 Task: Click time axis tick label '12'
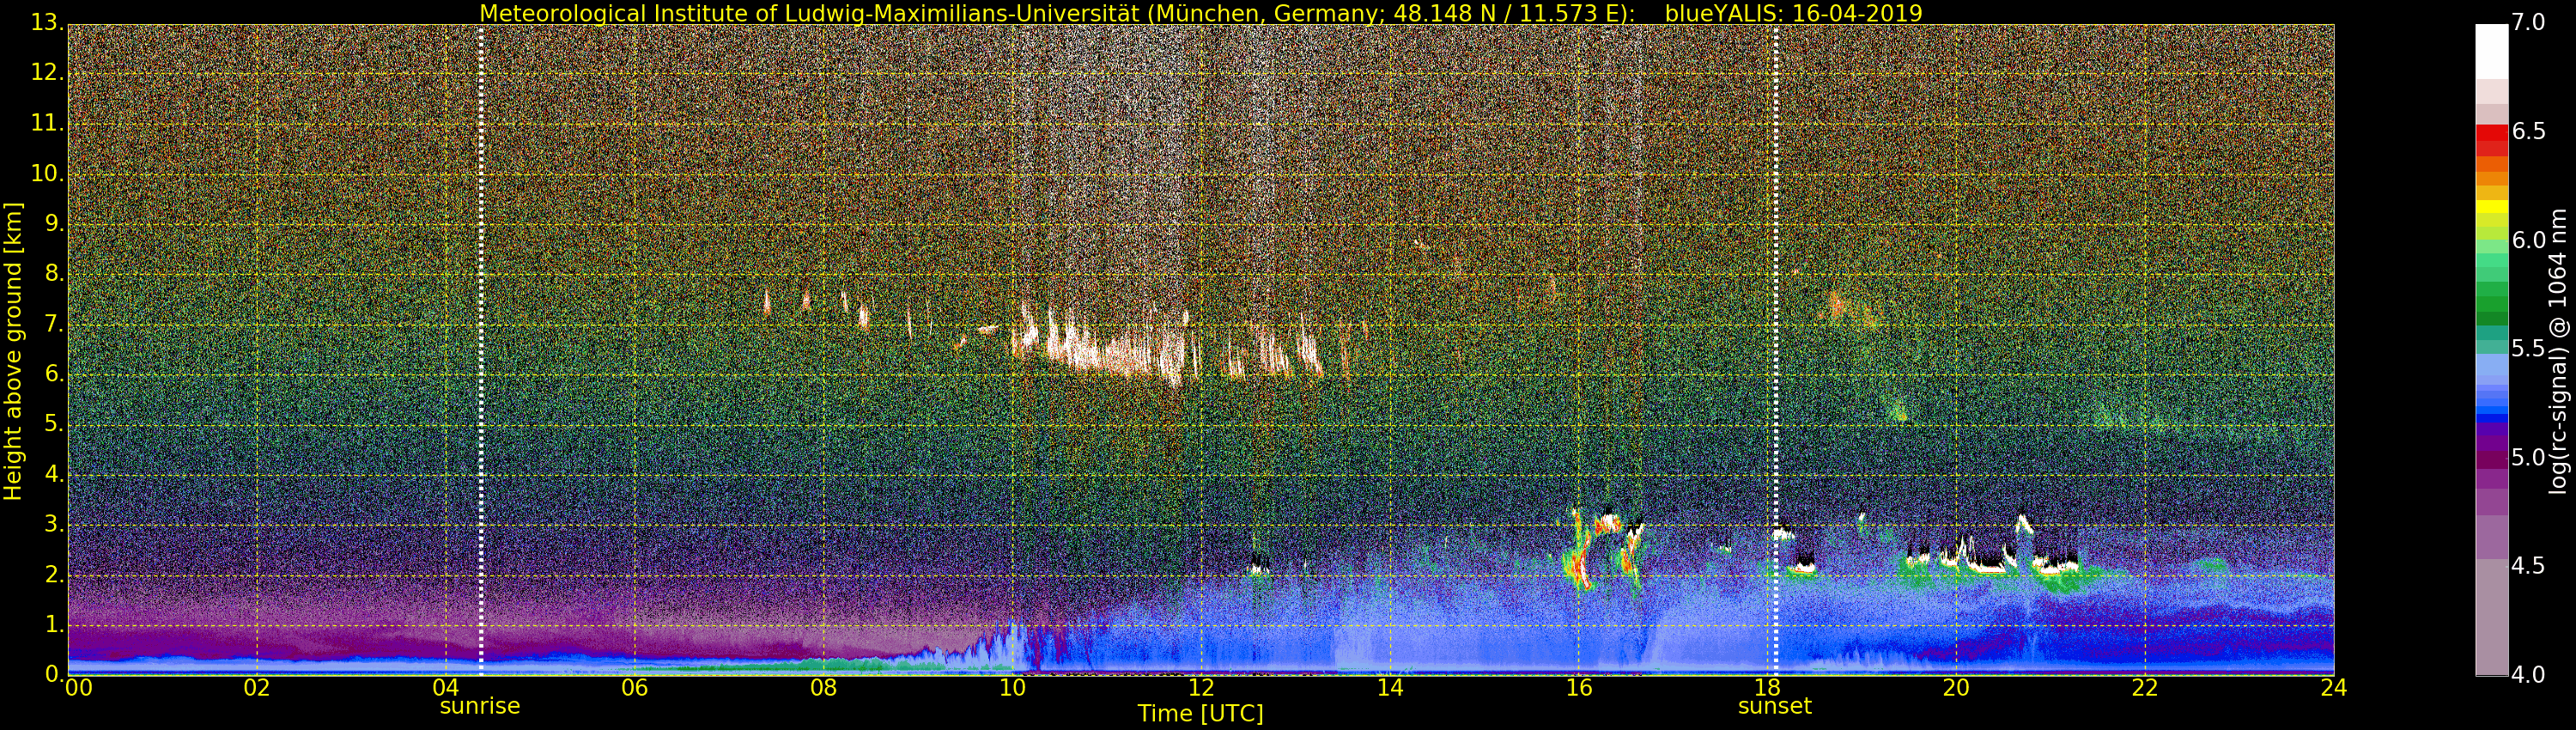tap(1201, 688)
